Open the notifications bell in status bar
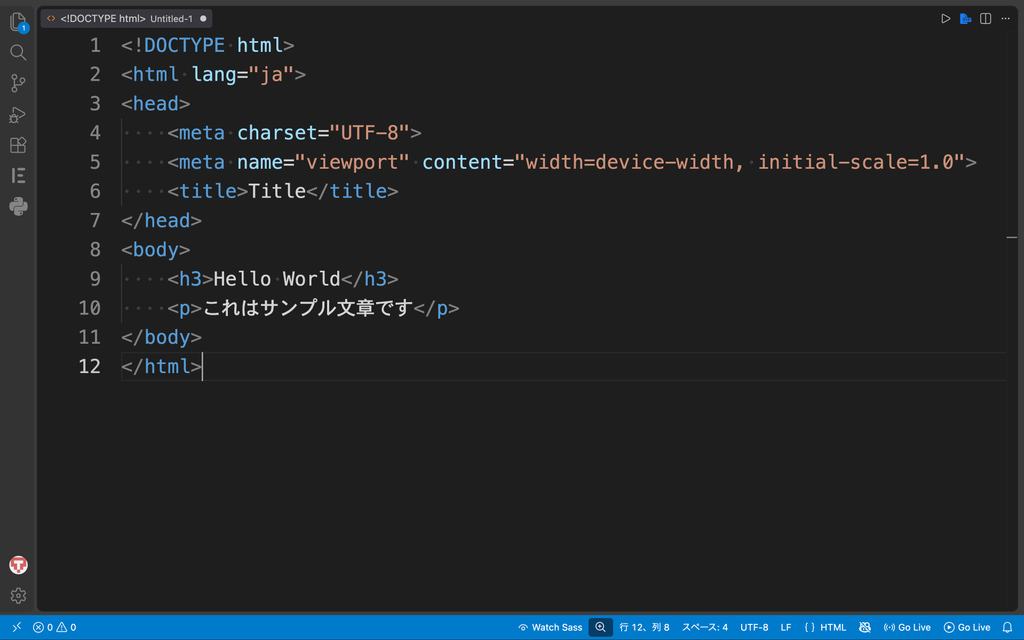Image resolution: width=1024 pixels, height=640 pixels. pos(1007,627)
